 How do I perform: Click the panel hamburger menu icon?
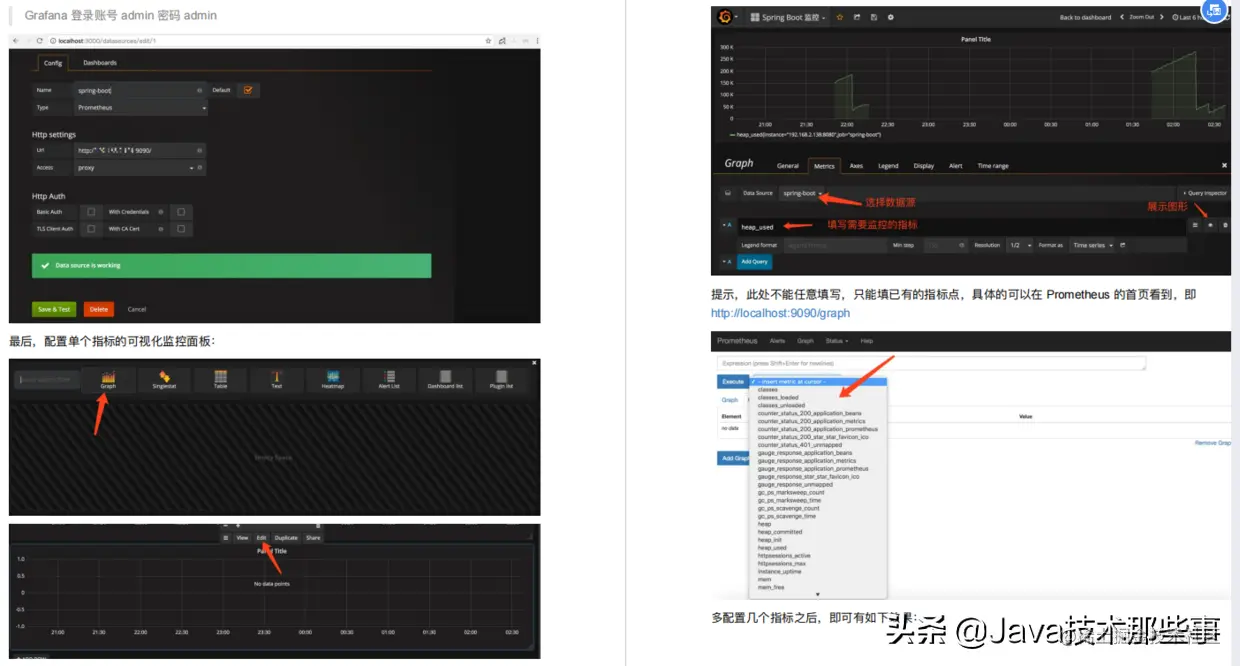pos(226,538)
